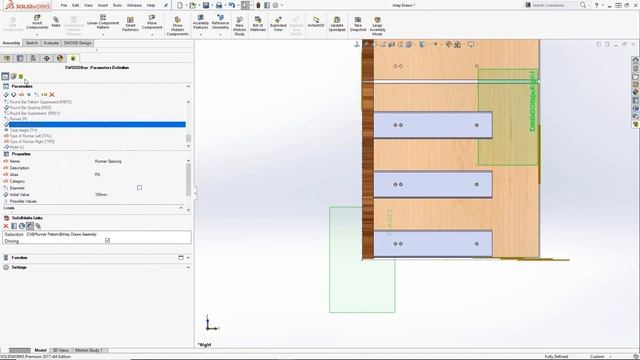Collapse the Parameters section
This screenshot has height=360, width=640.
click(x=188, y=87)
